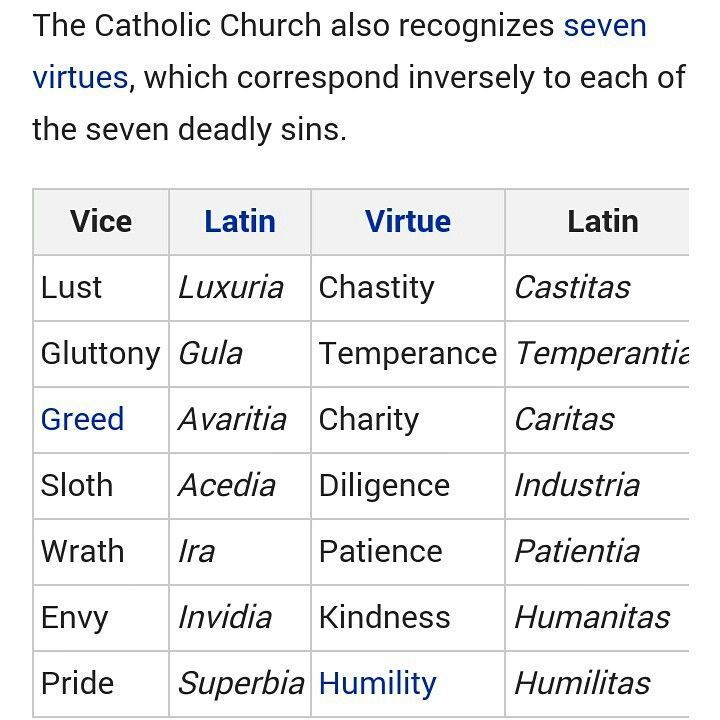Click the Diligence cell
This screenshot has height=720, width=720.
point(408,486)
